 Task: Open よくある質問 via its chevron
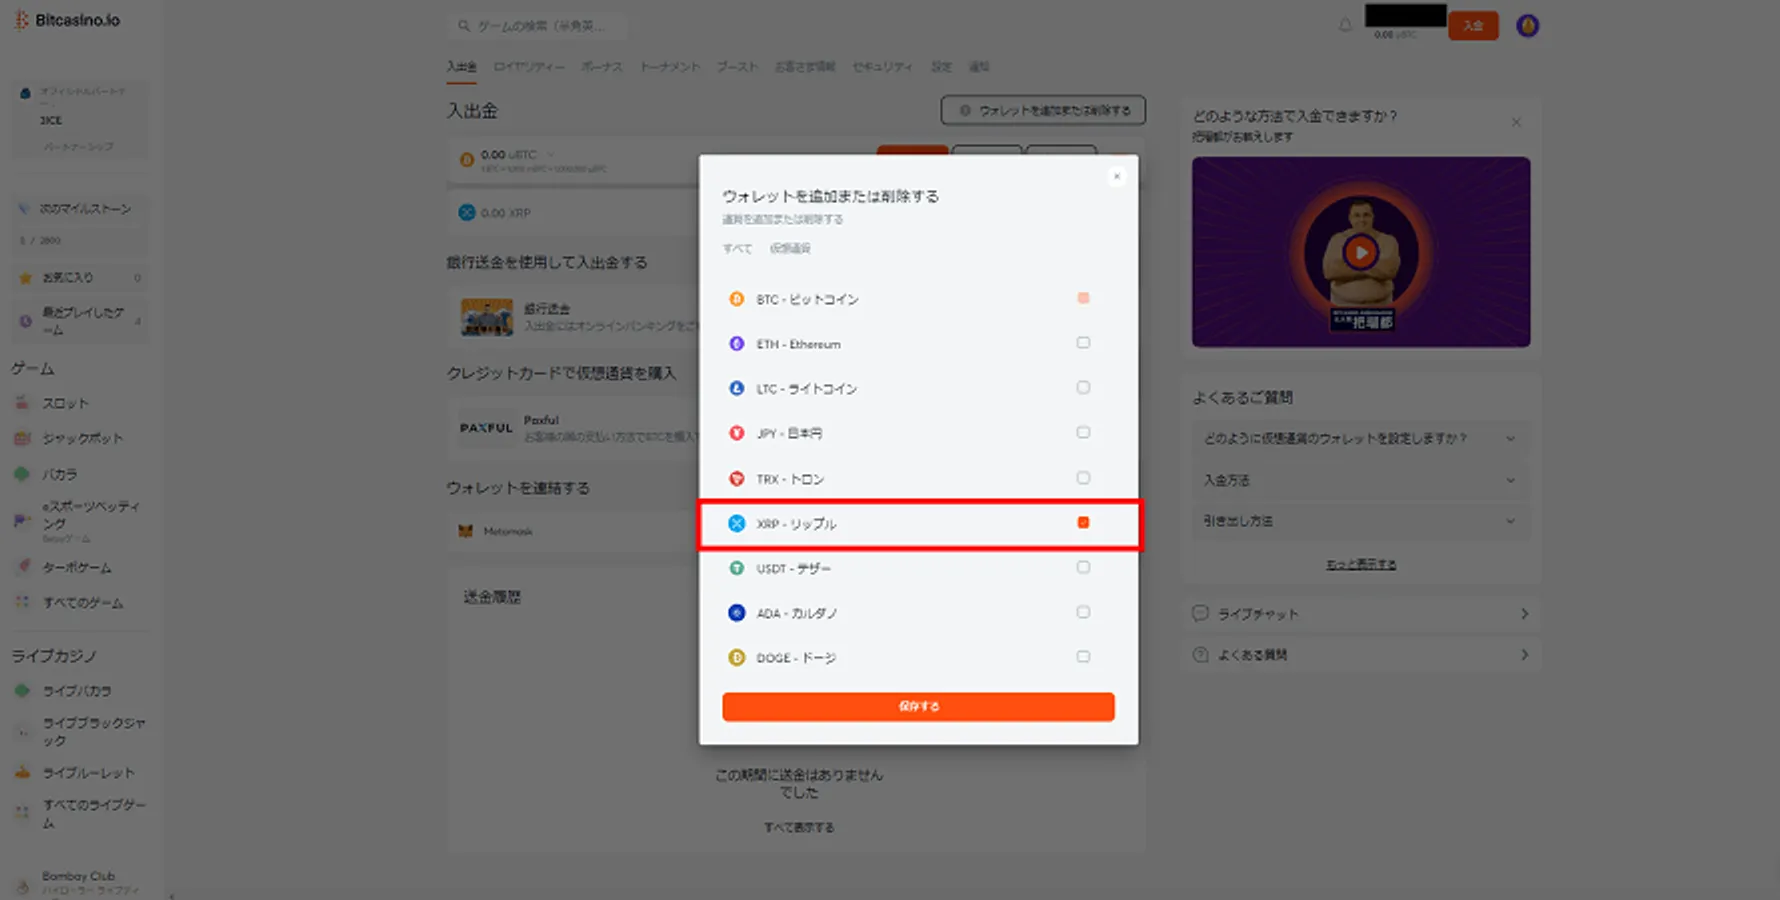coord(1524,655)
